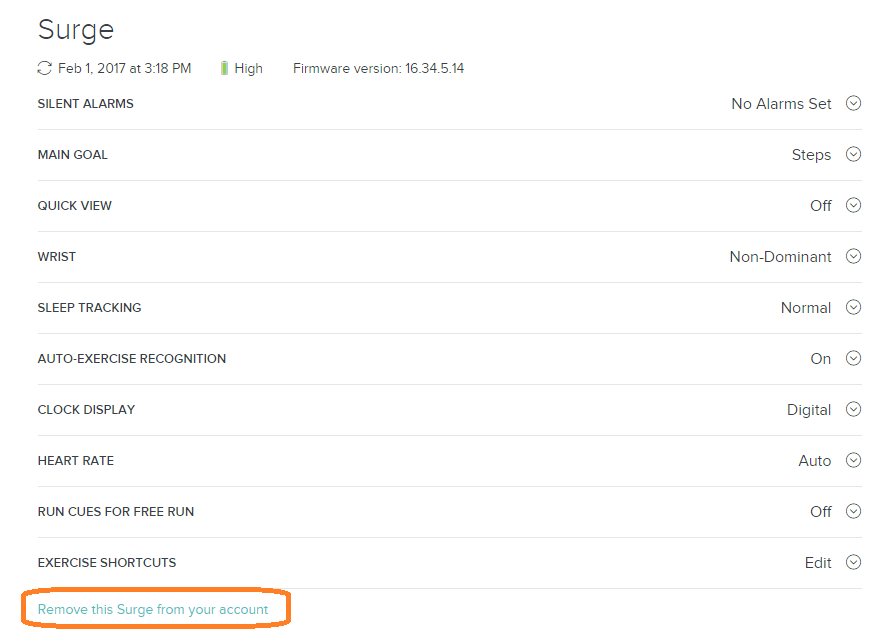Expand the Clock Display chevron
Image resolution: width=892 pixels, height=644 pixels.
pos(853,410)
